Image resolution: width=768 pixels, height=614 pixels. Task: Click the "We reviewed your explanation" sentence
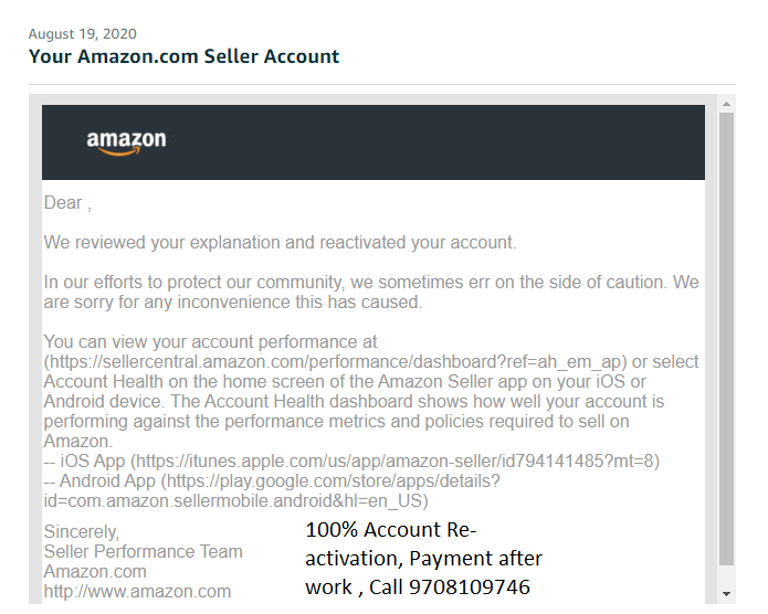click(280, 243)
